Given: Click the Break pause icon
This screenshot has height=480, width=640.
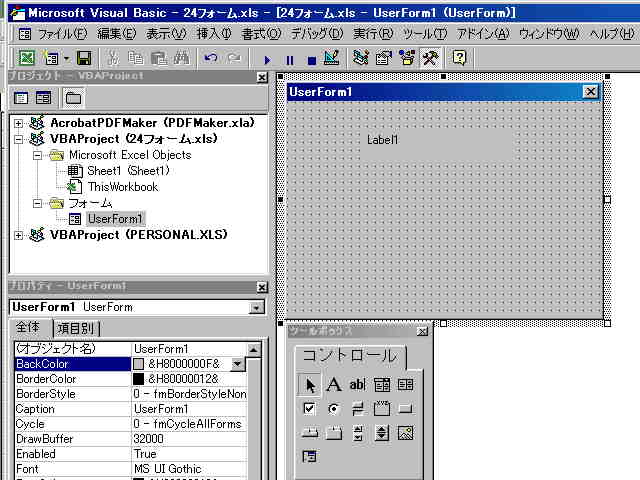Looking at the screenshot, I should [290, 60].
